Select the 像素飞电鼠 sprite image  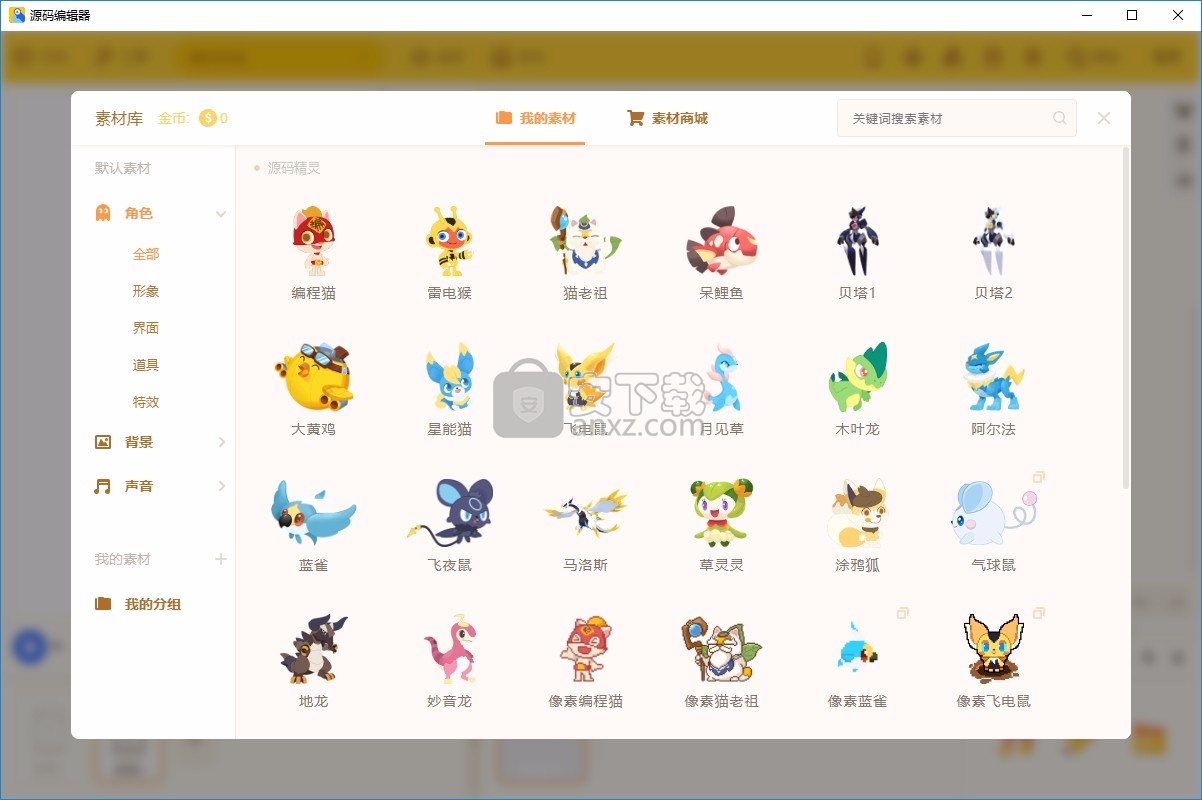(993, 649)
